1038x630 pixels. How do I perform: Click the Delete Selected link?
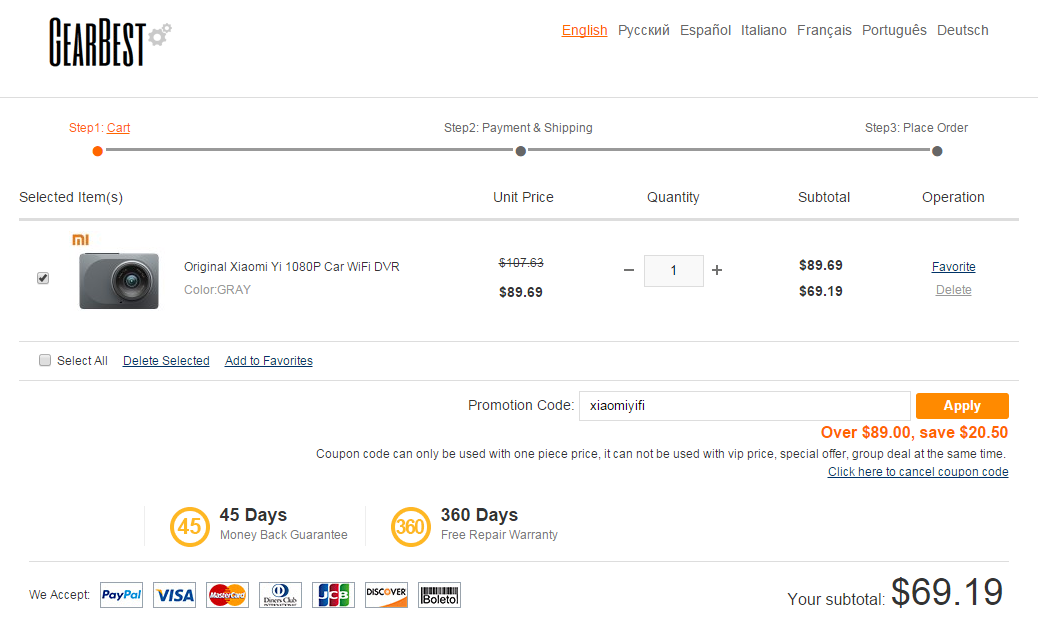[x=166, y=361]
